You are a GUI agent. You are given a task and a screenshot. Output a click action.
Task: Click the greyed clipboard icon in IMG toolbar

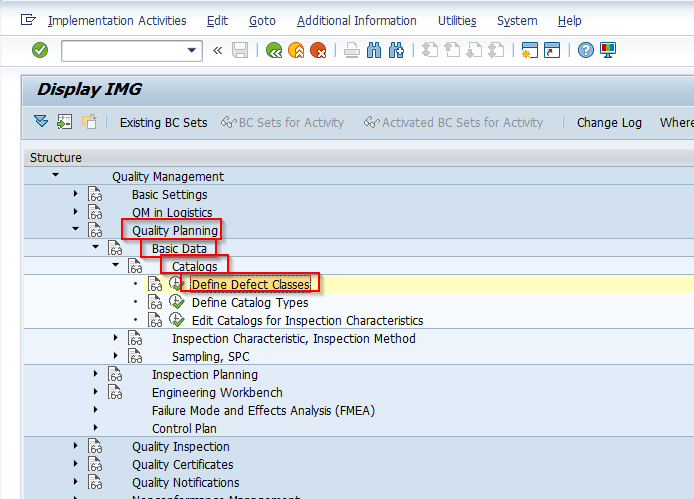pos(89,122)
